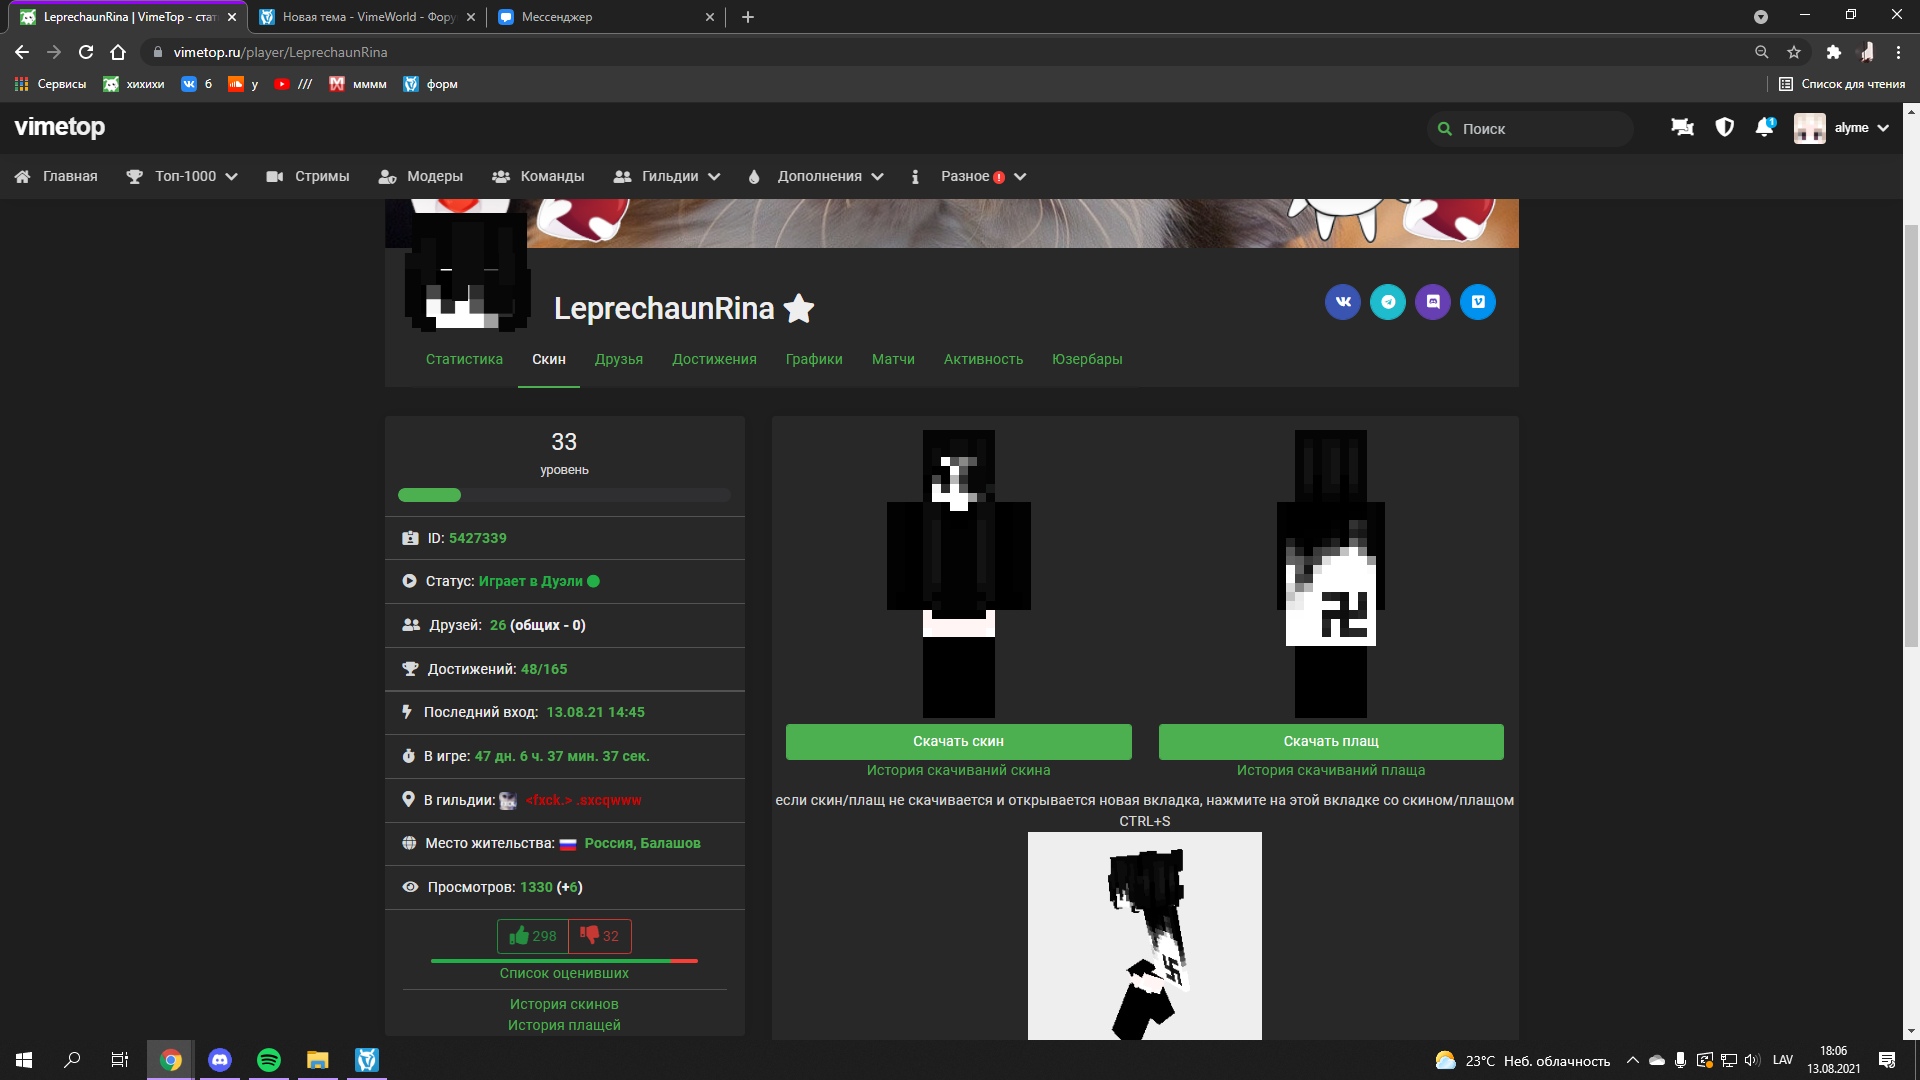Click the level progress bar

click(x=564, y=495)
